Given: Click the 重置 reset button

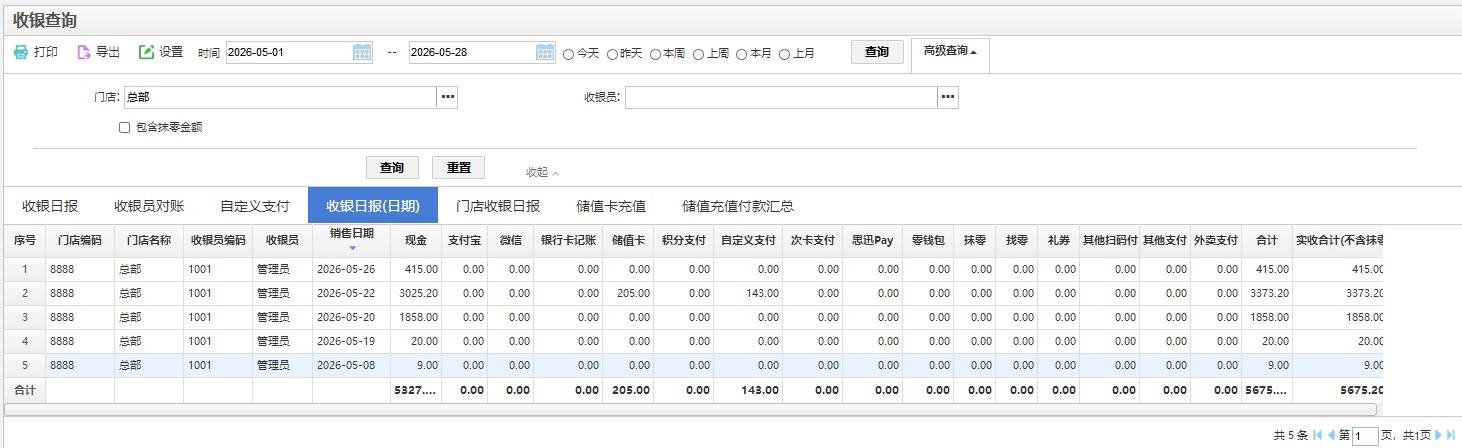Looking at the screenshot, I should point(459,167).
